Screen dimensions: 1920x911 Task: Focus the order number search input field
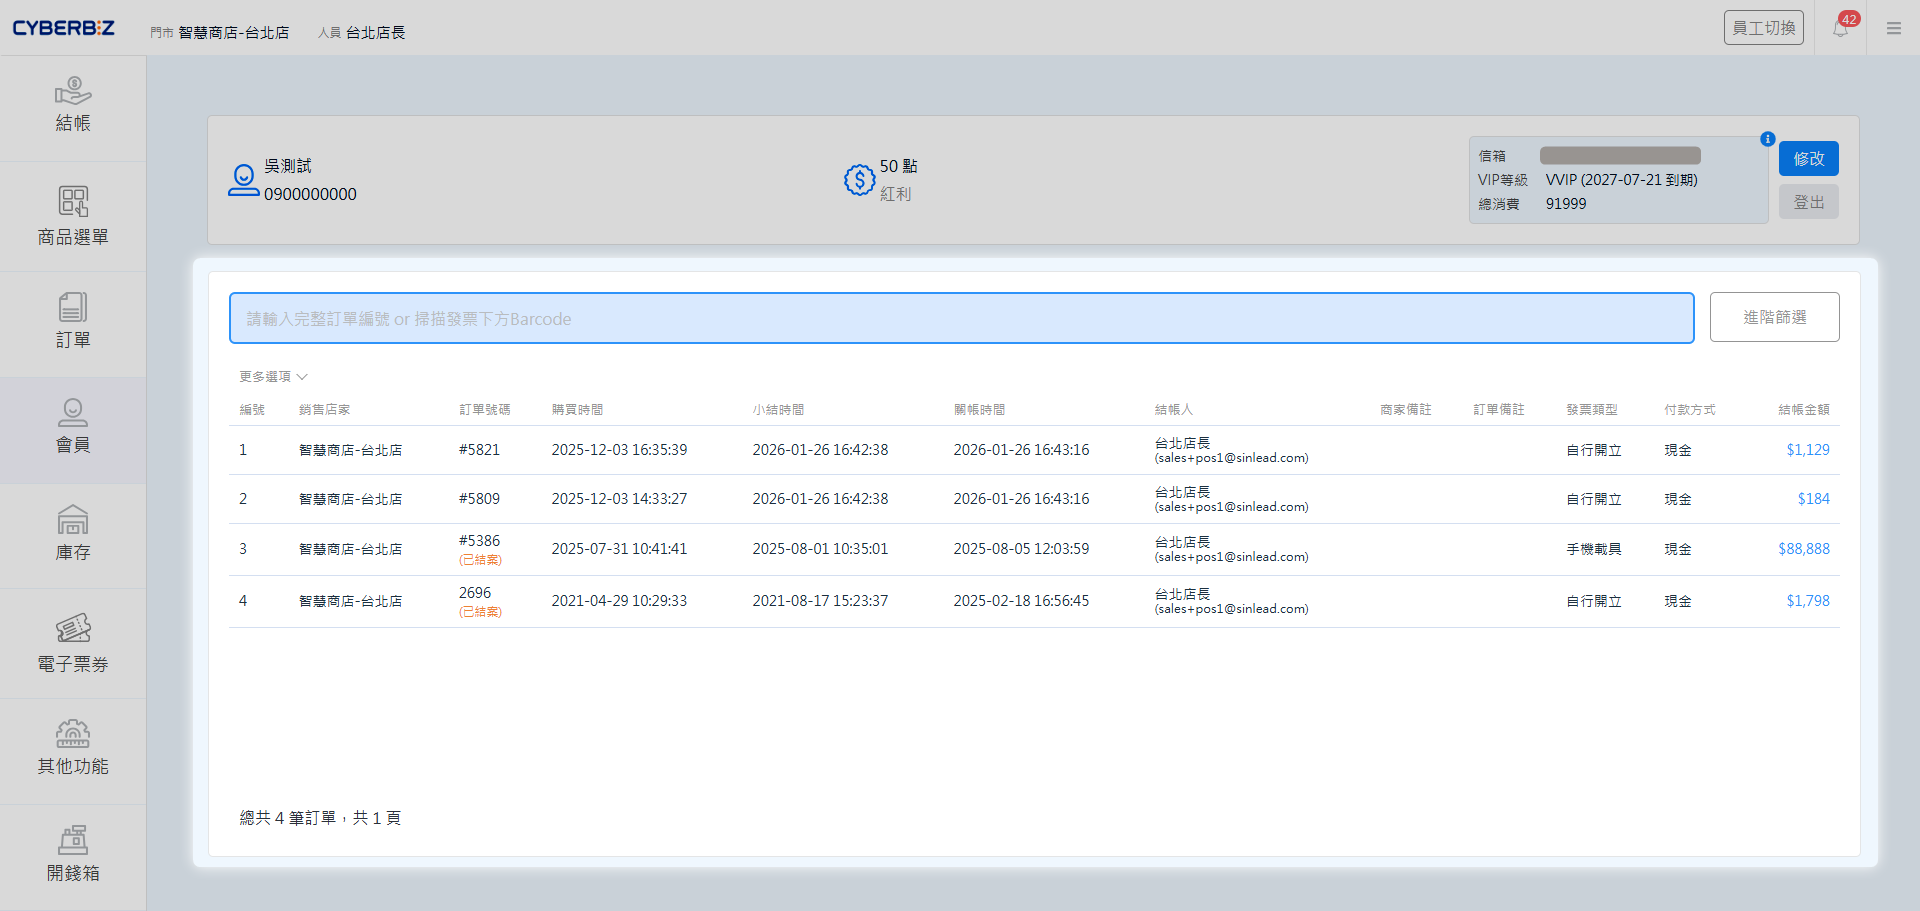(960, 318)
